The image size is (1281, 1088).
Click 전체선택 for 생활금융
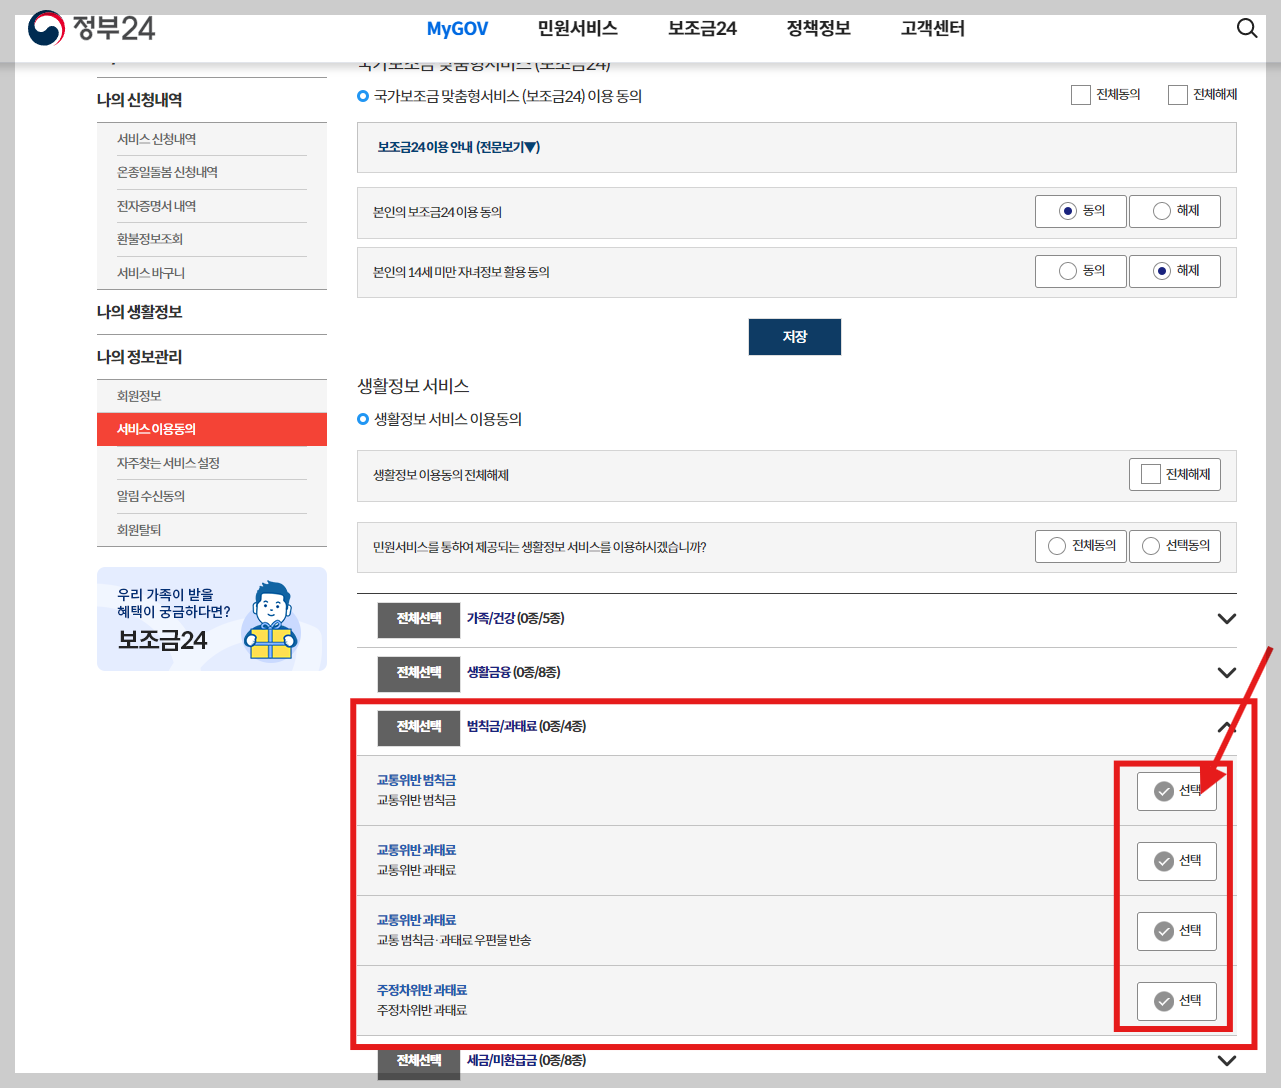click(419, 673)
